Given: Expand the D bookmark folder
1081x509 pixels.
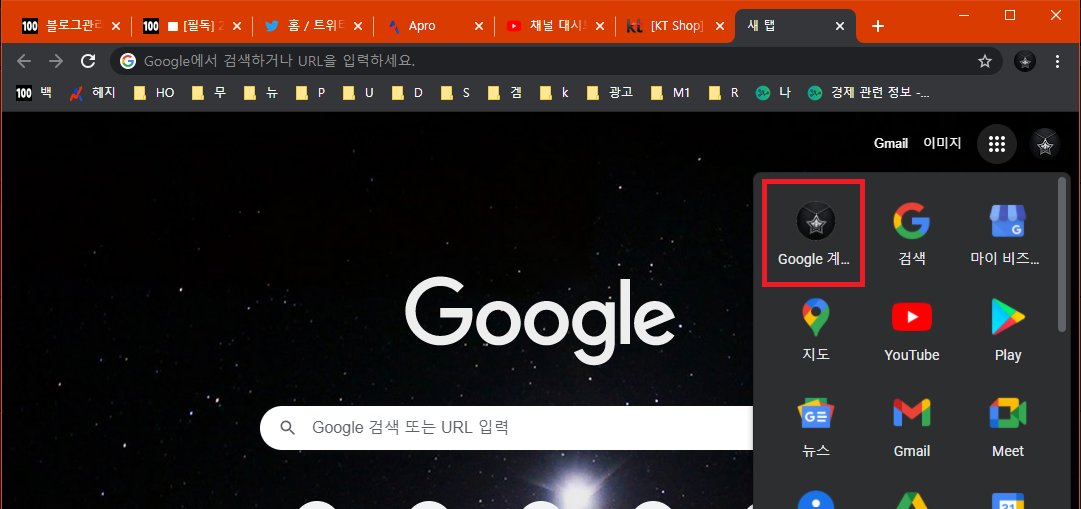Looking at the screenshot, I should click(x=407, y=92).
